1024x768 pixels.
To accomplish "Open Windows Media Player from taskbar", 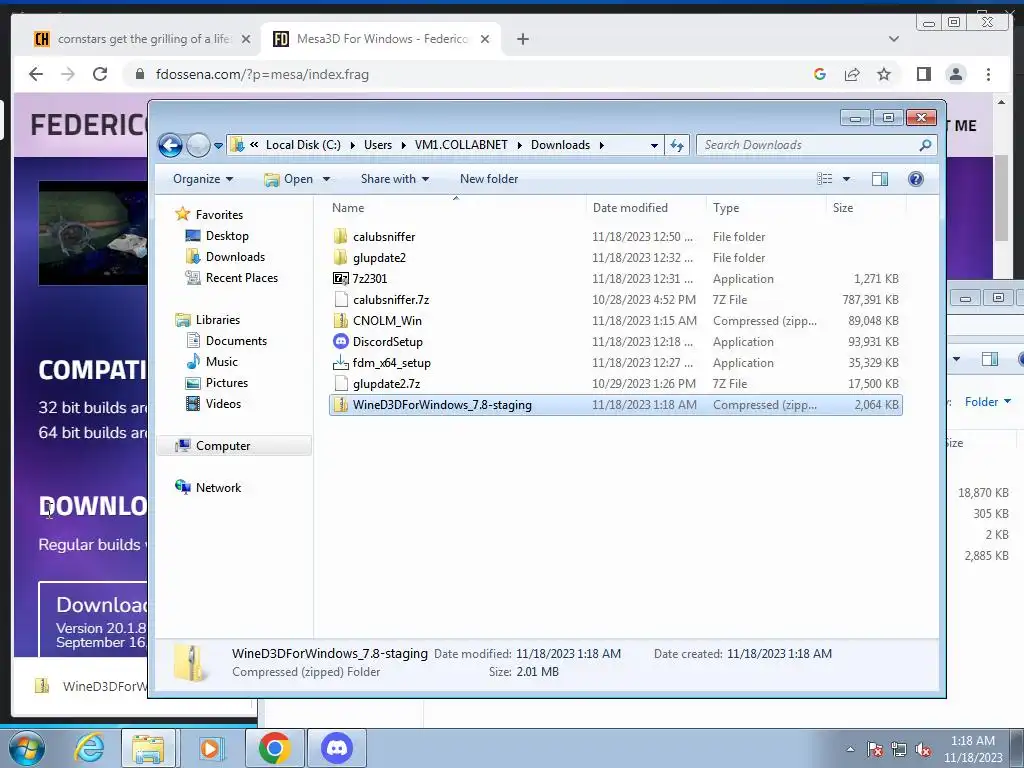I will [x=211, y=748].
